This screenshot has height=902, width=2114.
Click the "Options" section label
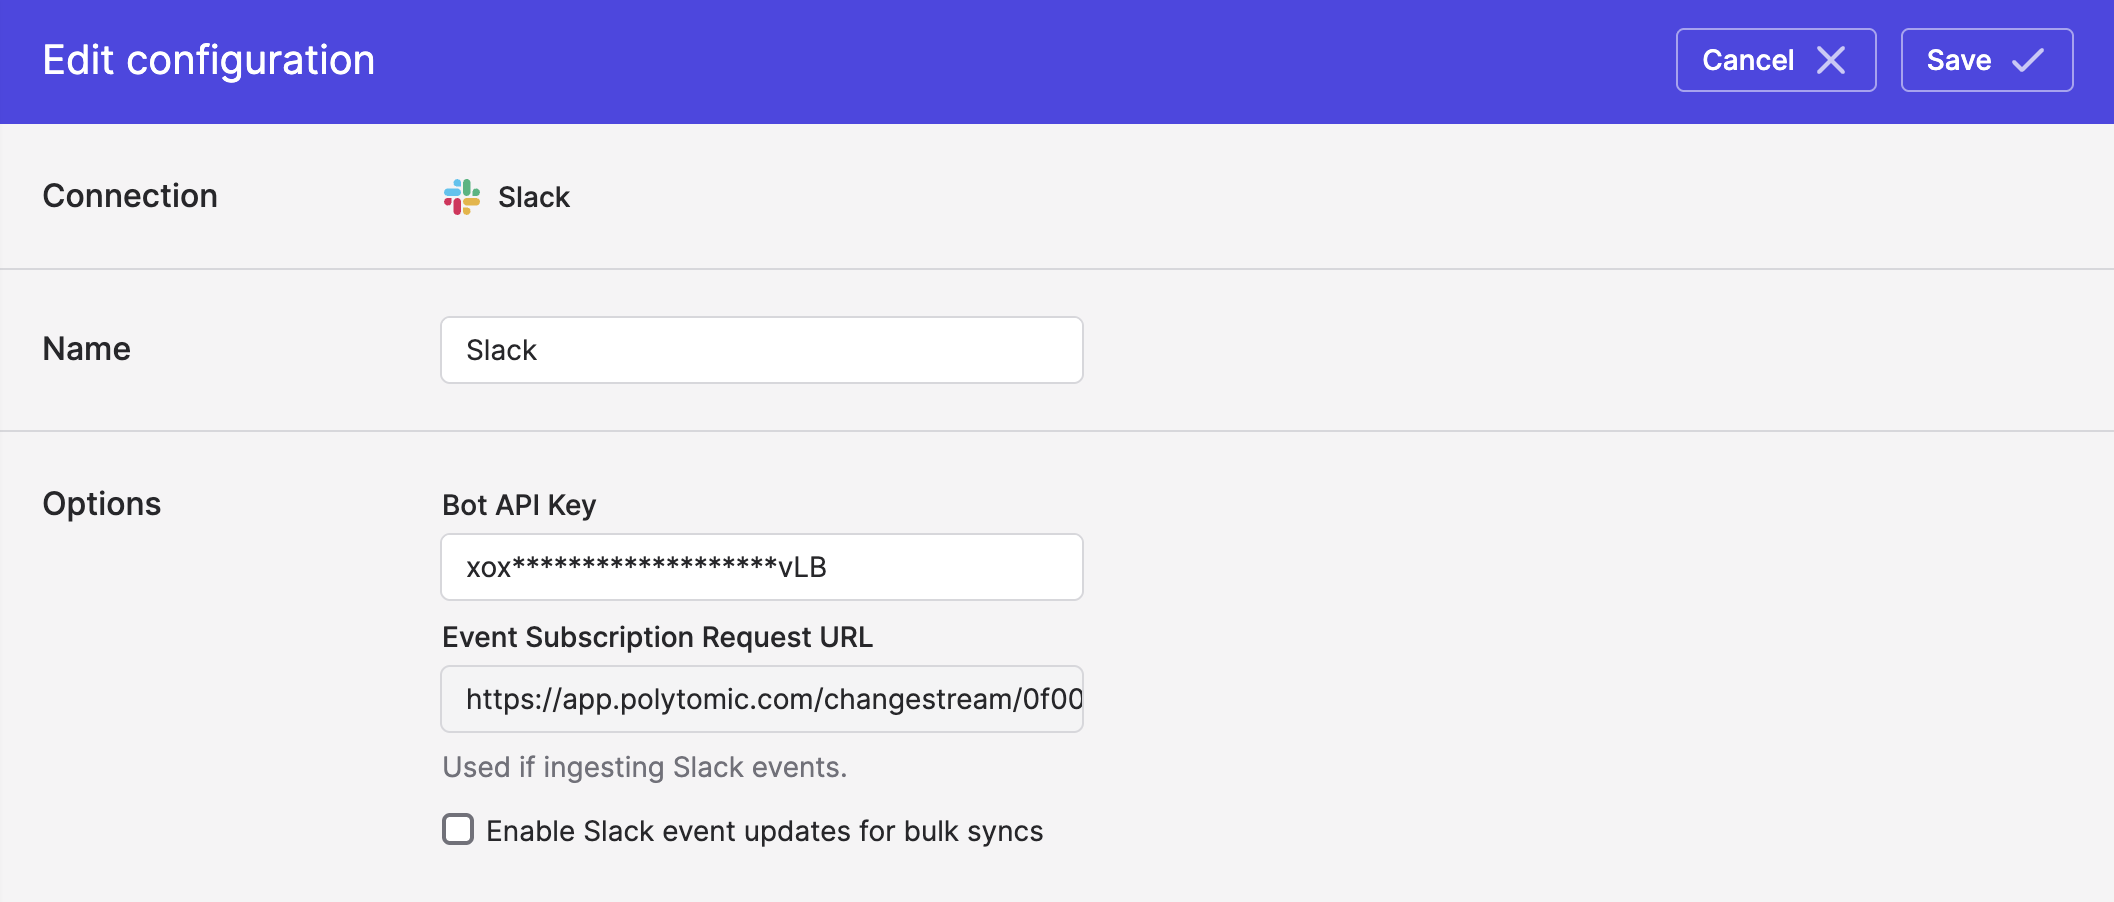pos(102,504)
